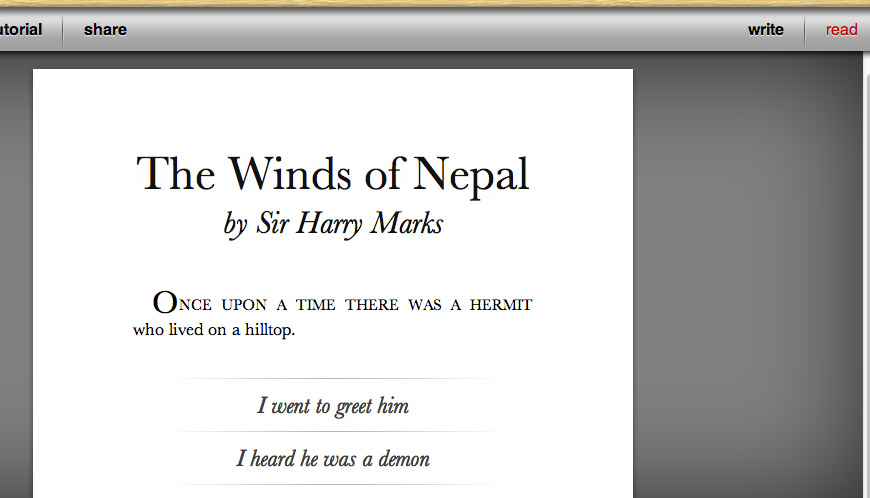Choose "I heard he was a demon"

click(333, 459)
